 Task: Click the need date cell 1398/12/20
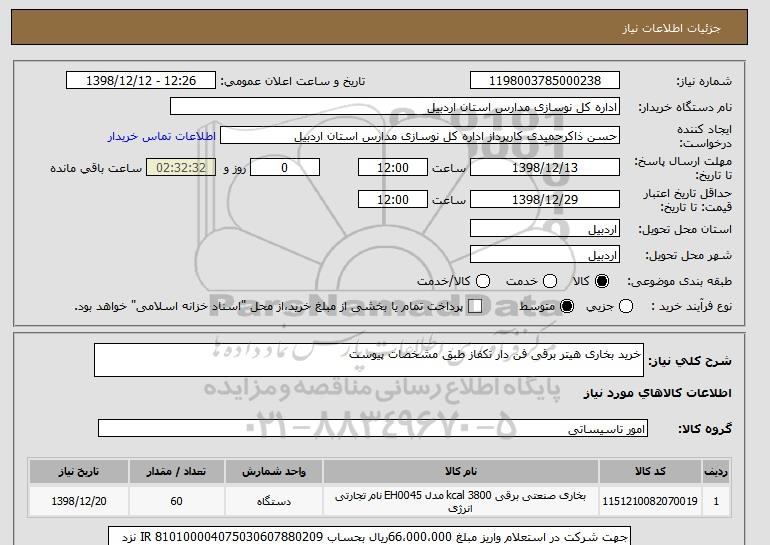pyautogui.click(x=79, y=501)
